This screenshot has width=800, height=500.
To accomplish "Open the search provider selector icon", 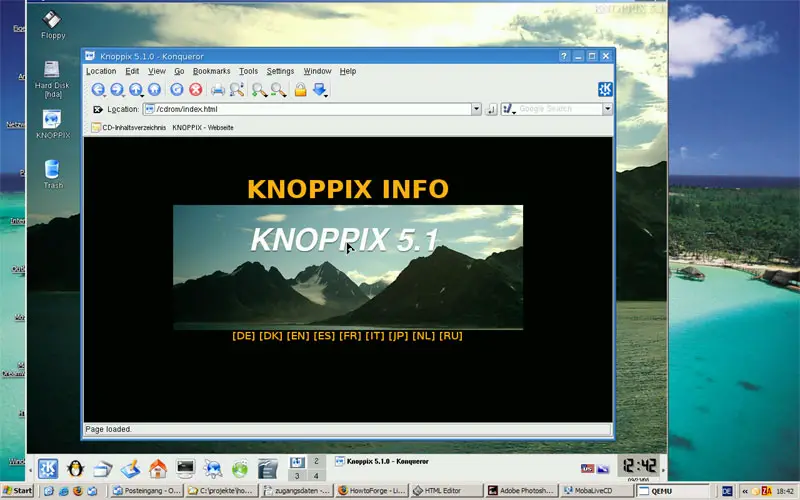I will 509,109.
